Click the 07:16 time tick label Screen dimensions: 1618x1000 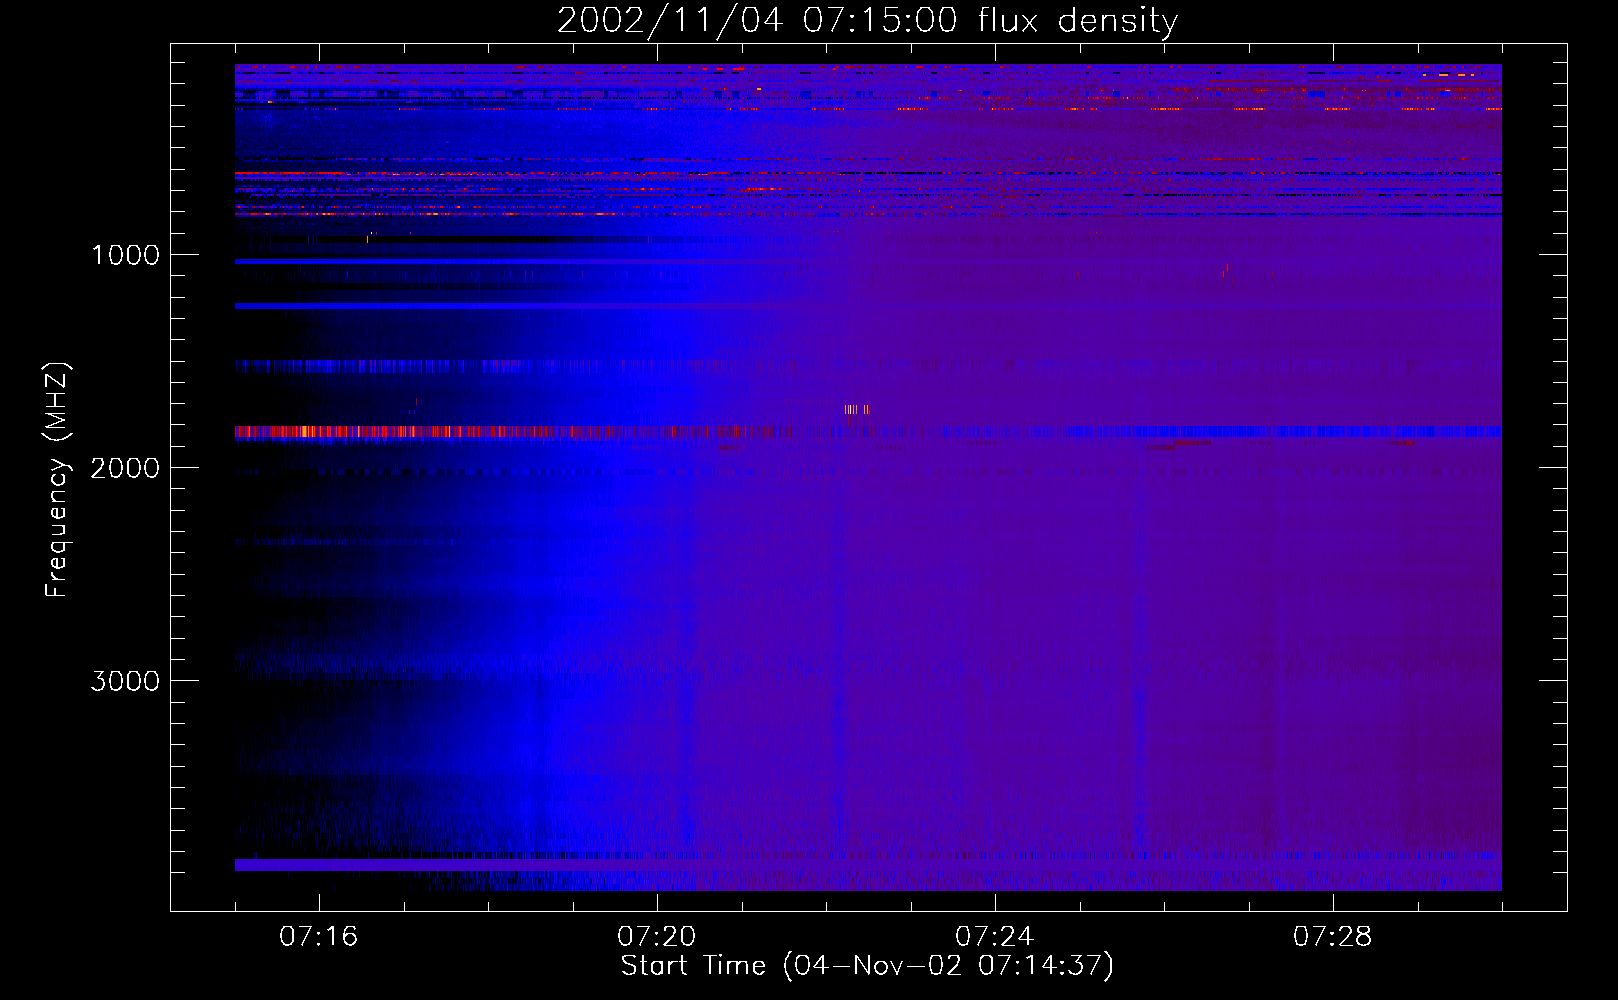click(319, 937)
